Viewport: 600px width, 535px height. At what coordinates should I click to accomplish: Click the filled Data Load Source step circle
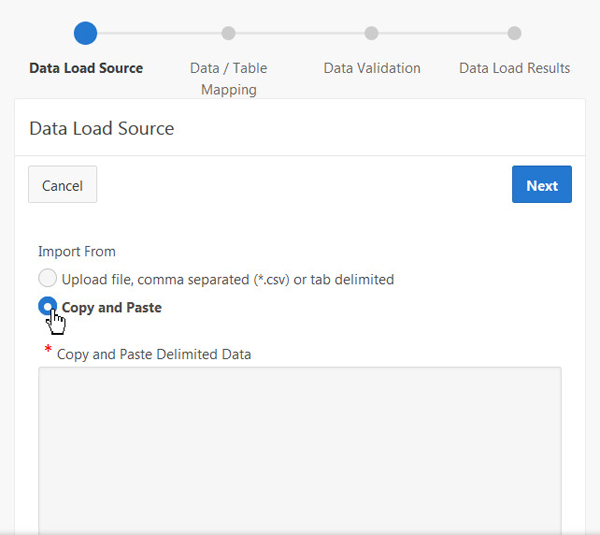[x=86, y=33]
